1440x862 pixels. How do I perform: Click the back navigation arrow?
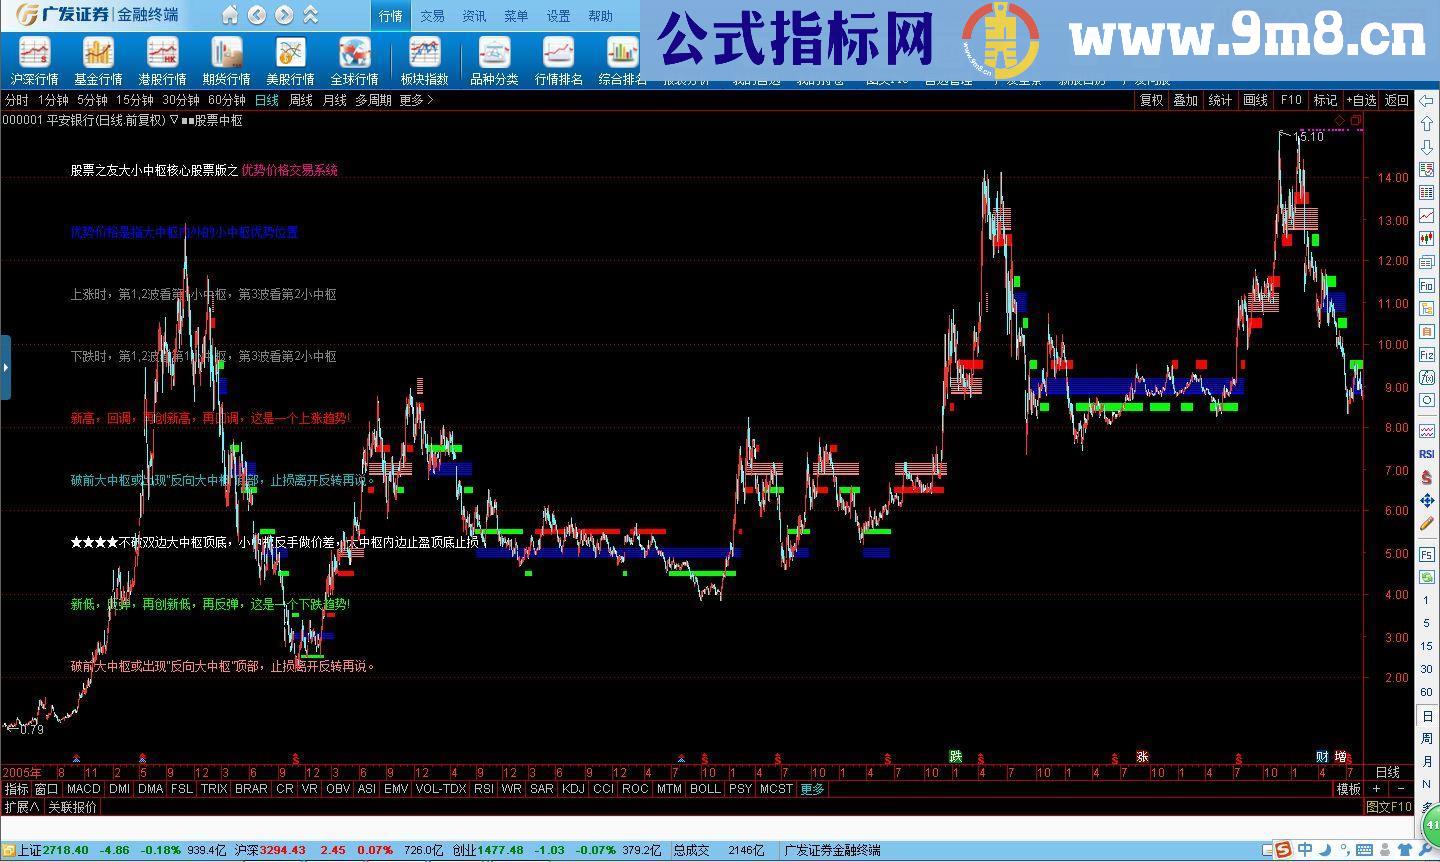pos(257,15)
